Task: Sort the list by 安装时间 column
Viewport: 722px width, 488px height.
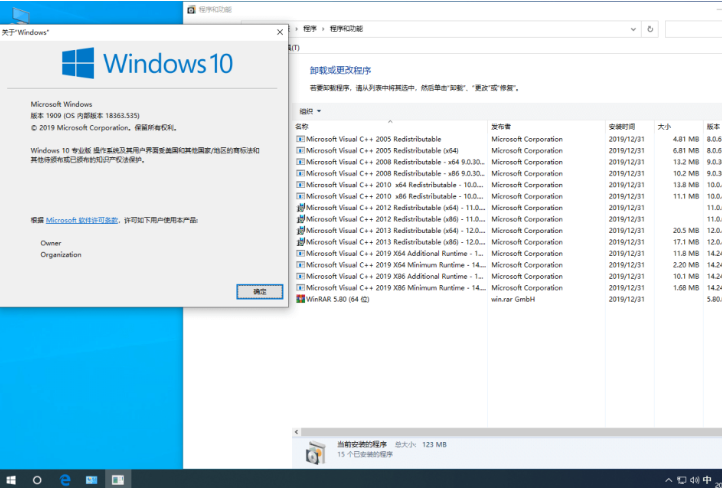Action: (622, 126)
